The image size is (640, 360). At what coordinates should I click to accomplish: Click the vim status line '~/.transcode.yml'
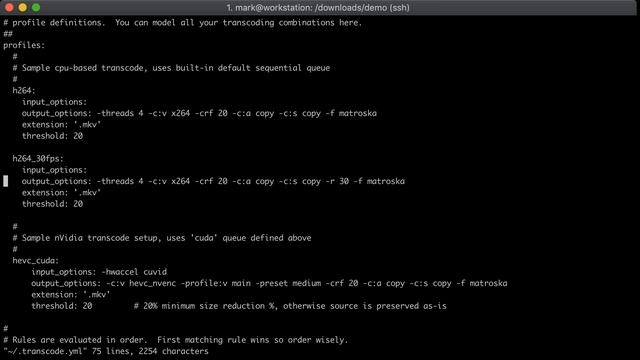click(106, 351)
